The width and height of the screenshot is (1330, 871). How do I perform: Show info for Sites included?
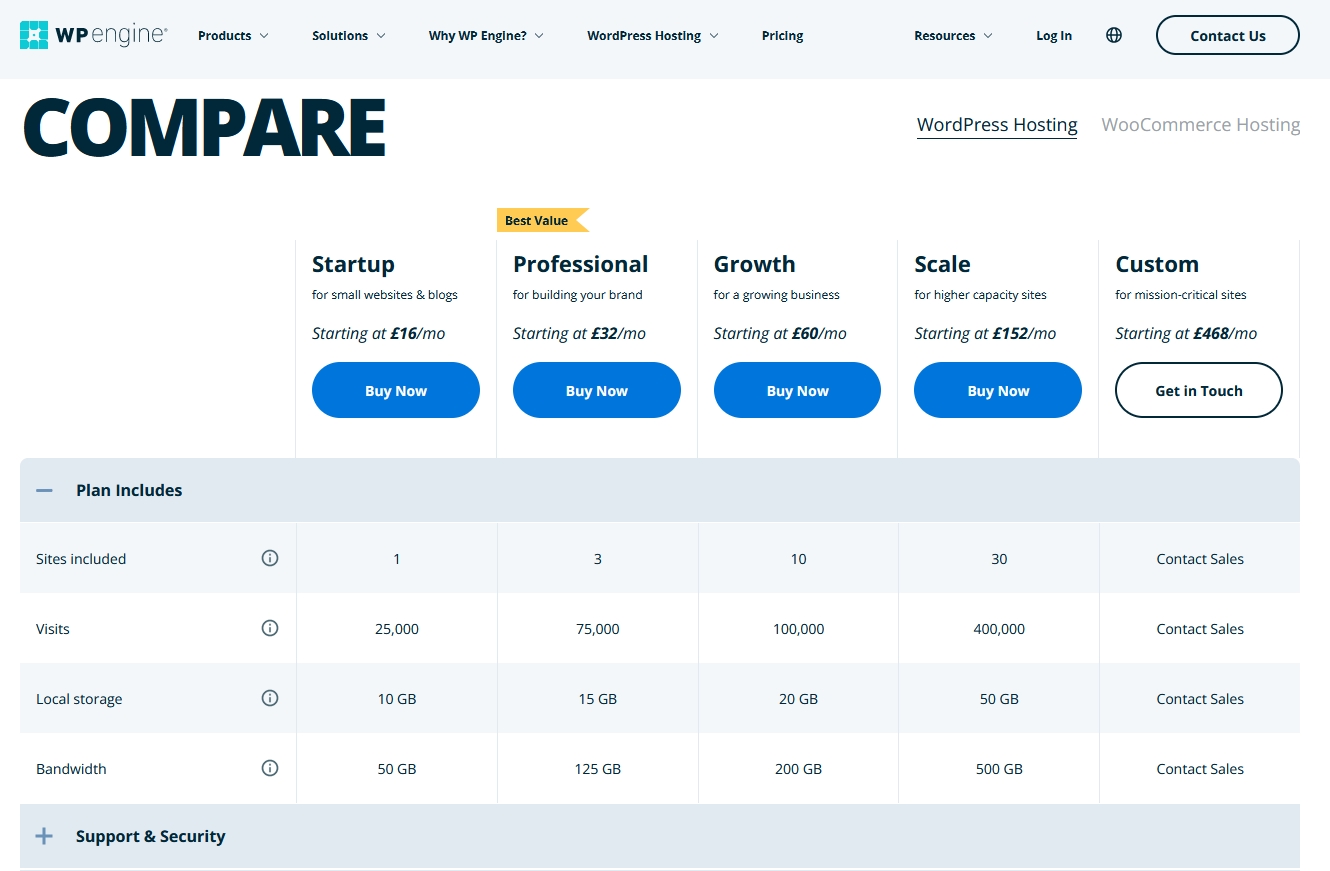pos(270,558)
